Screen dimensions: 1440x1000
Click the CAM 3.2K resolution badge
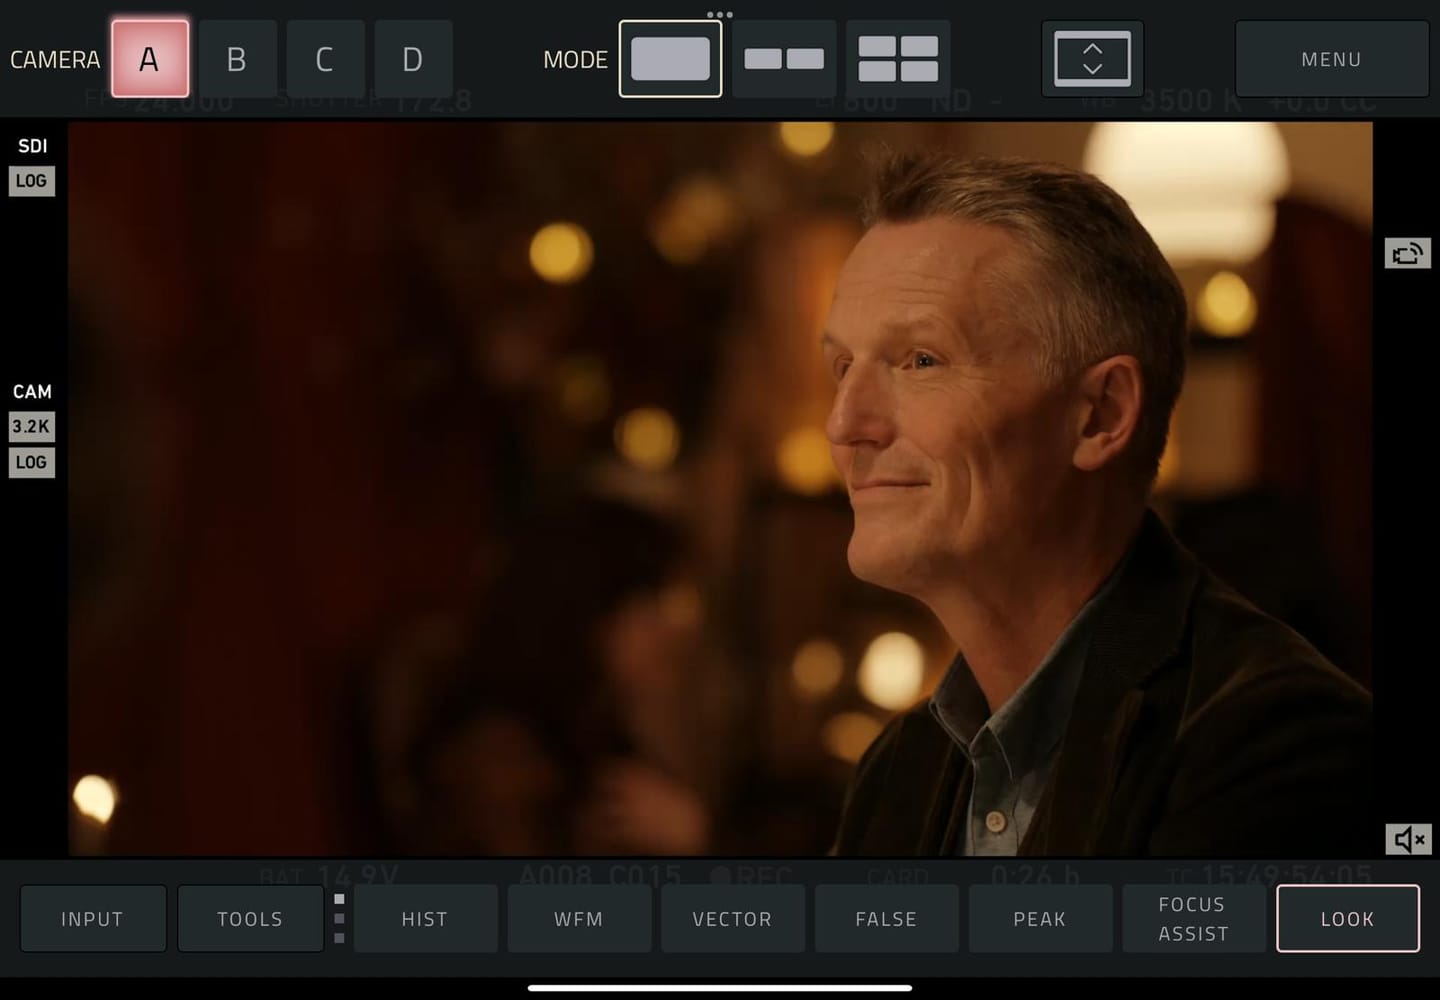pos(32,427)
